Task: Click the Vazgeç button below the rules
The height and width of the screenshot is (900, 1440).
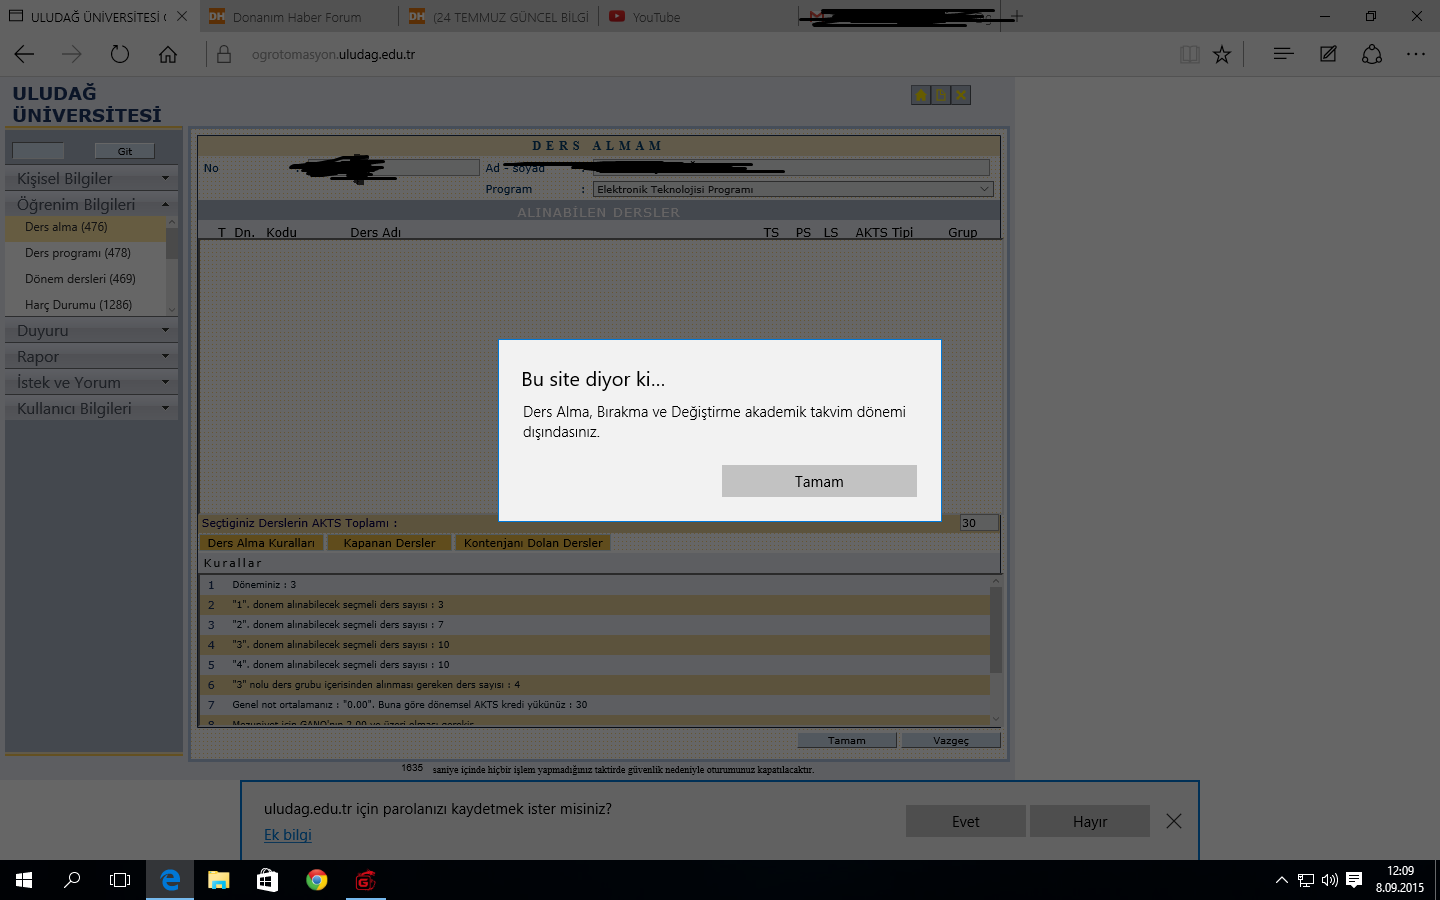Action: [951, 741]
